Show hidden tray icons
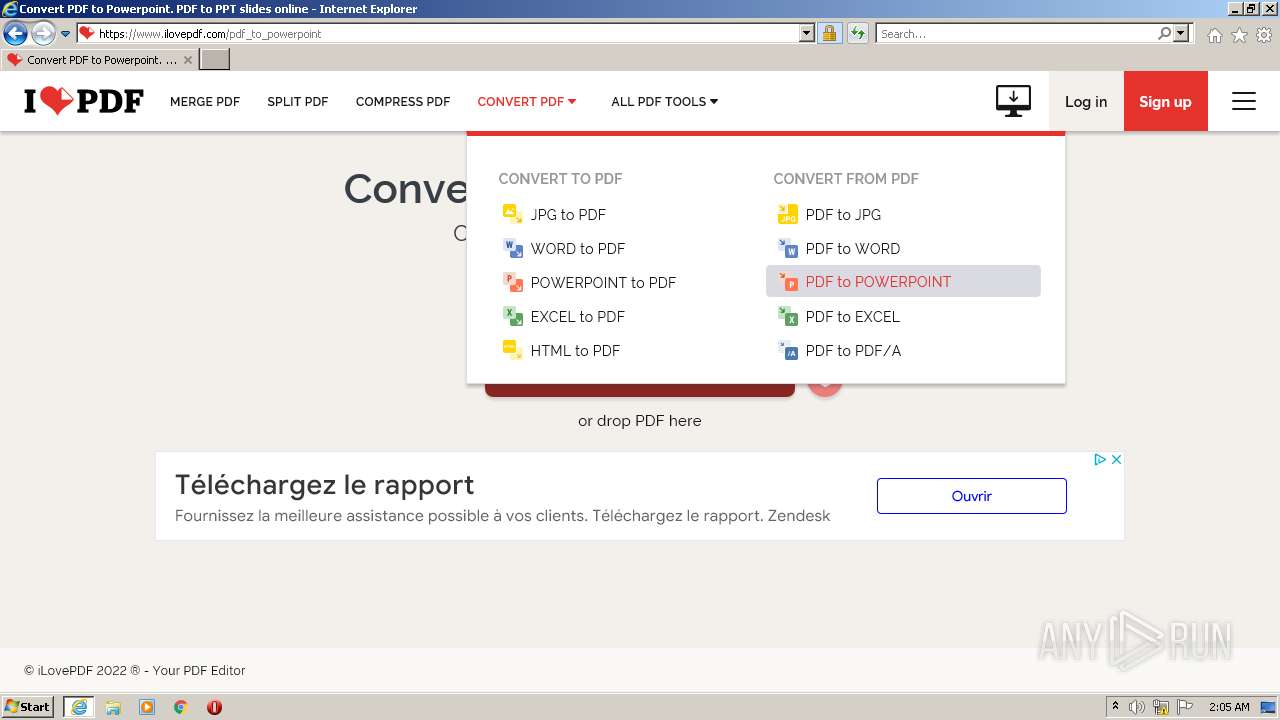 pos(1115,707)
